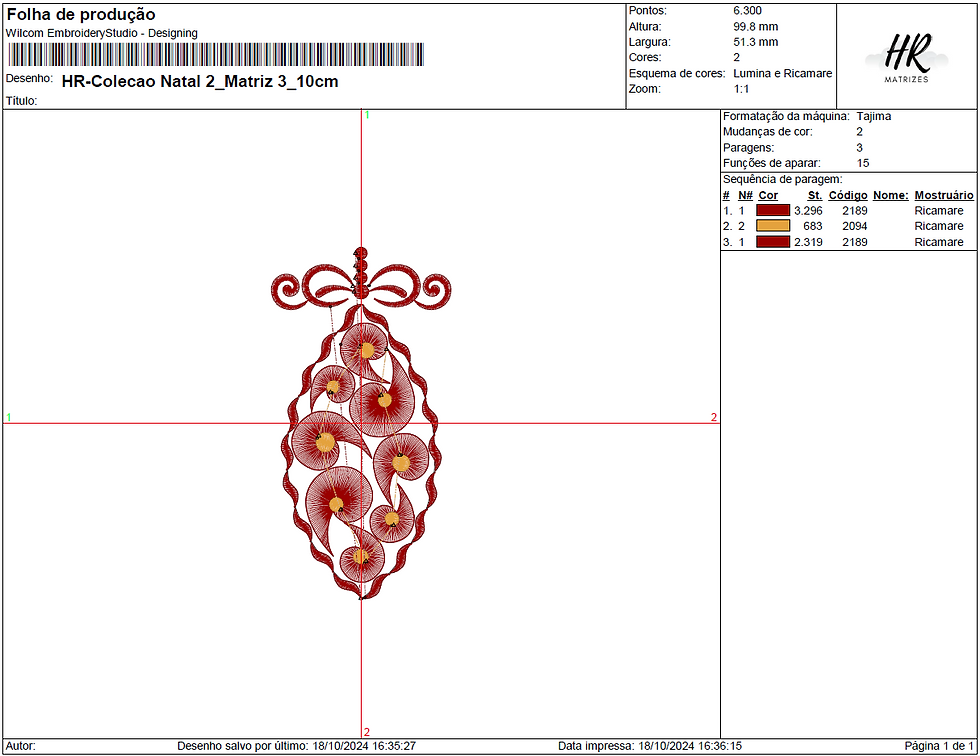The width and height of the screenshot is (980, 756).
Task: Click the red marker 2 at right edge
Action: point(714,417)
